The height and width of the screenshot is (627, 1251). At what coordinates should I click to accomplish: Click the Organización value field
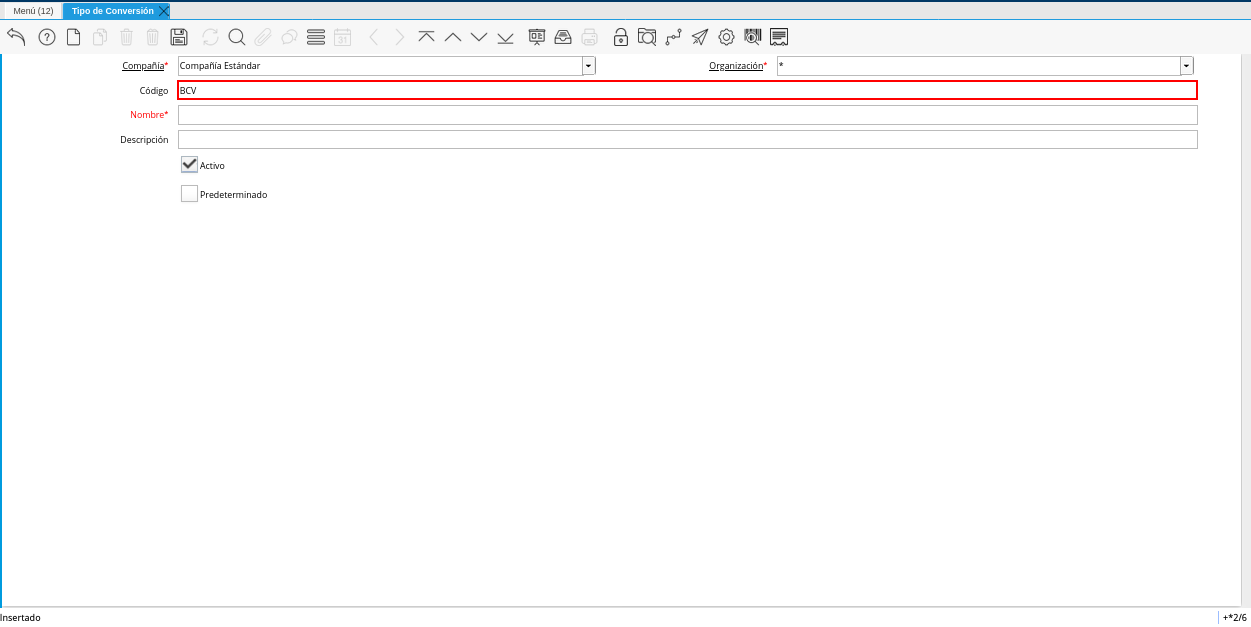[979, 65]
